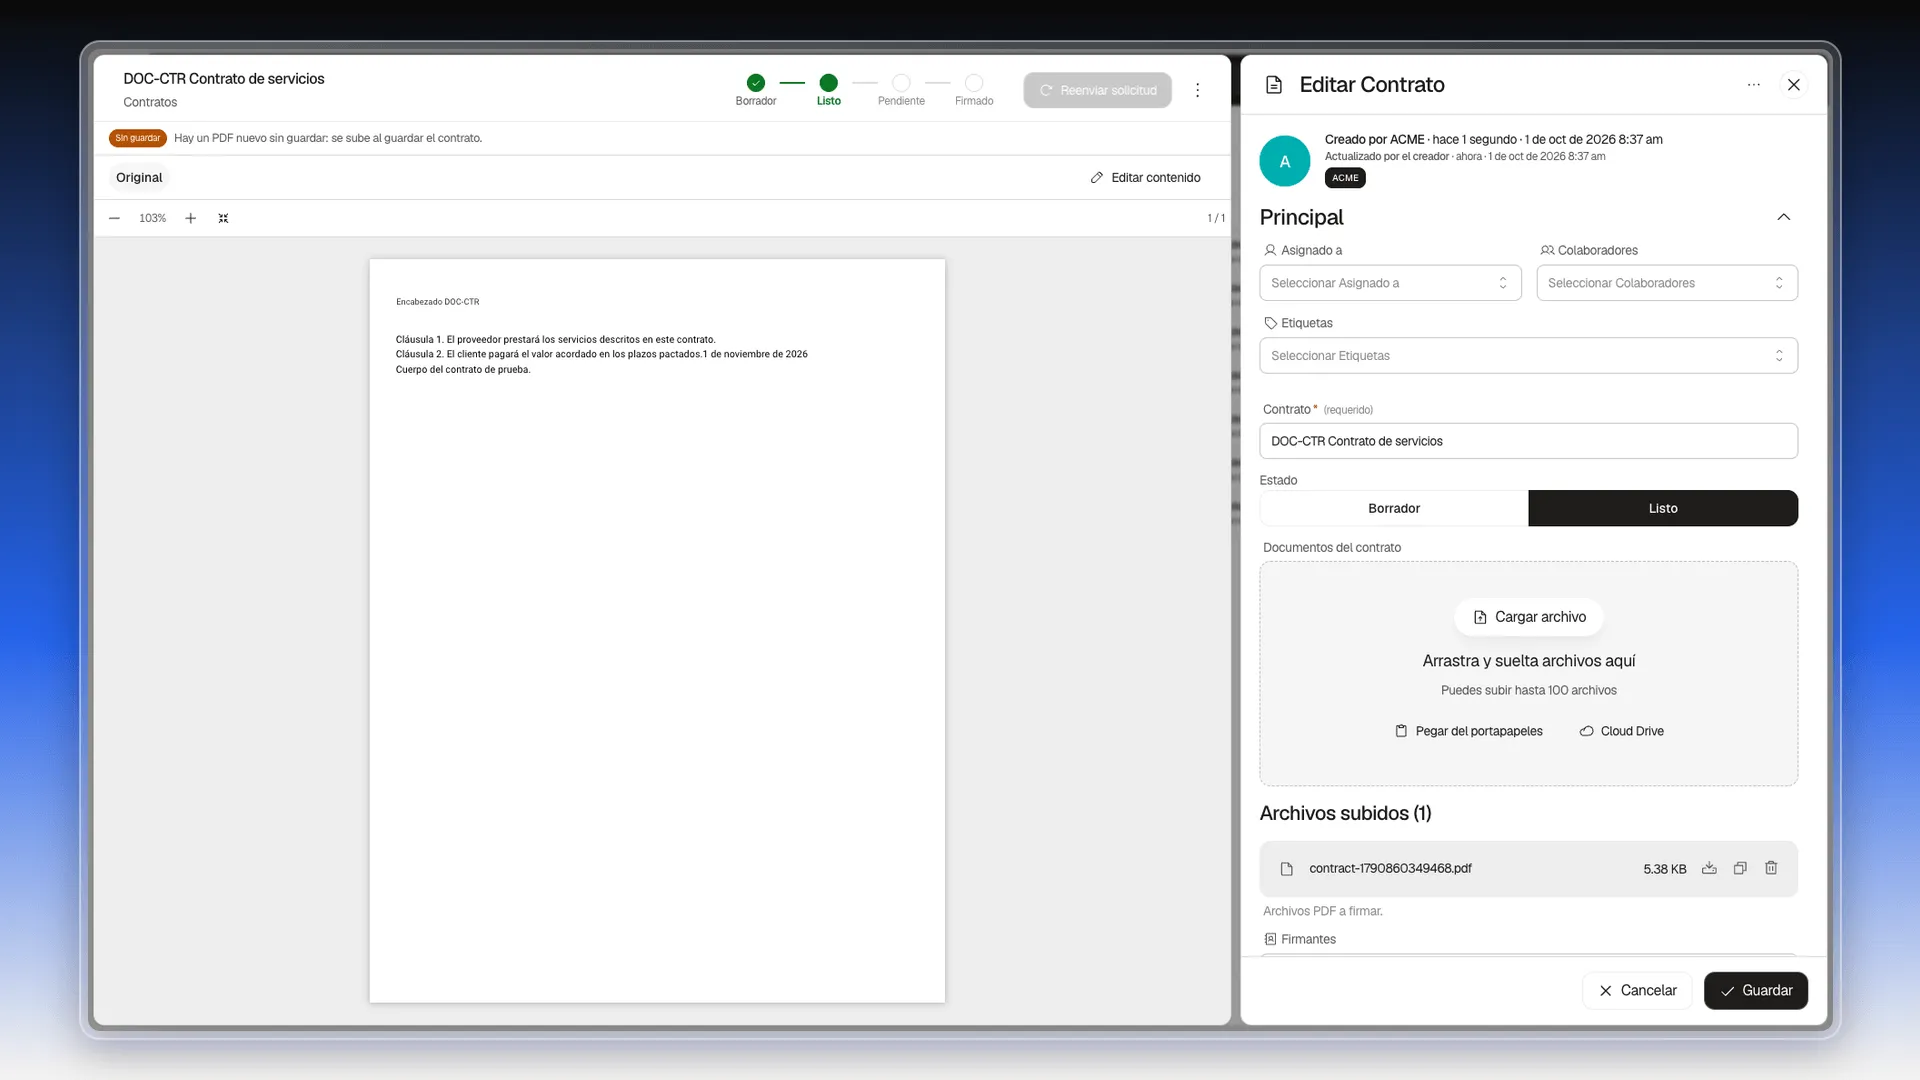
Task: Open the more options dots in Editar Contrato header
Action: click(1753, 85)
